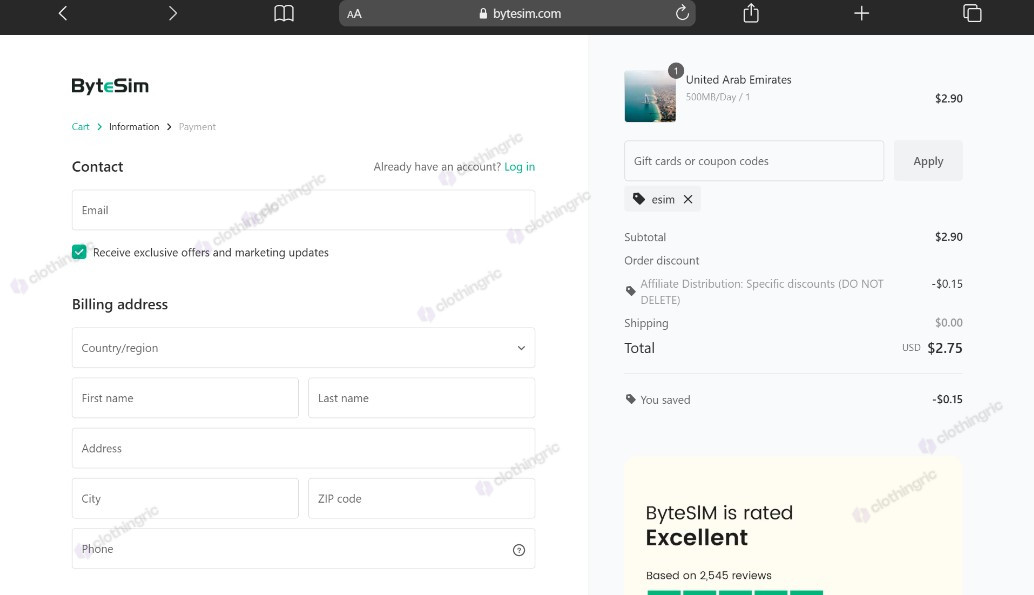
Task: Click the ByteSim logo
Action: coord(110,86)
